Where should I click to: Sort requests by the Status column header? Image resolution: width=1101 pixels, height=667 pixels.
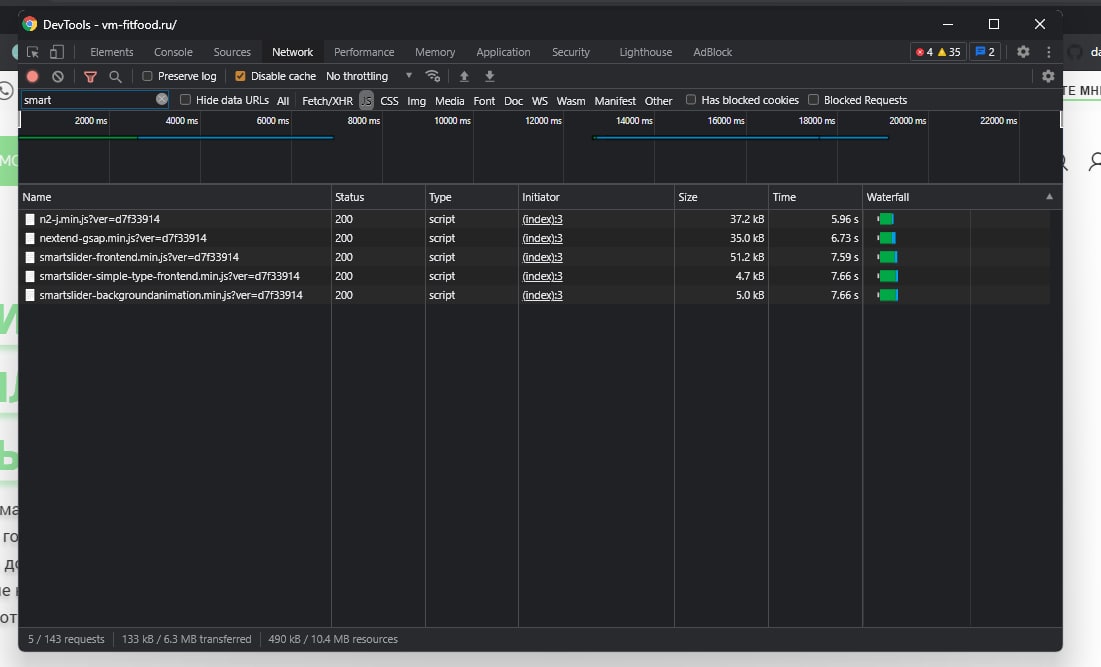(378, 197)
